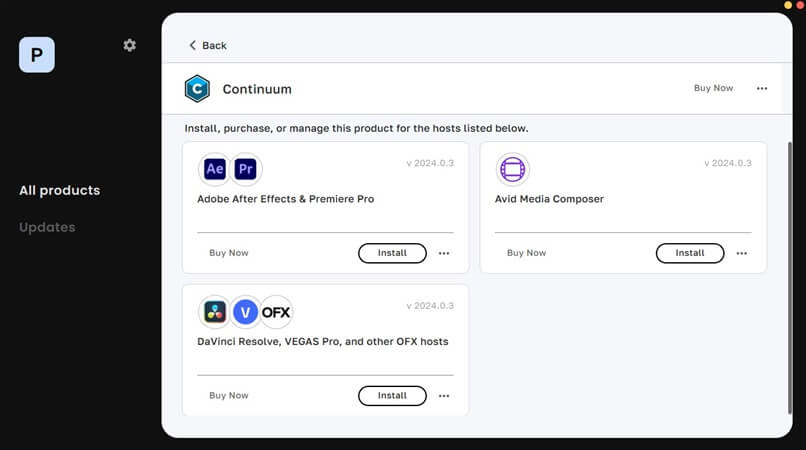Image resolution: width=806 pixels, height=450 pixels.
Task: Select All products in the sidebar
Action: click(60, 190)
